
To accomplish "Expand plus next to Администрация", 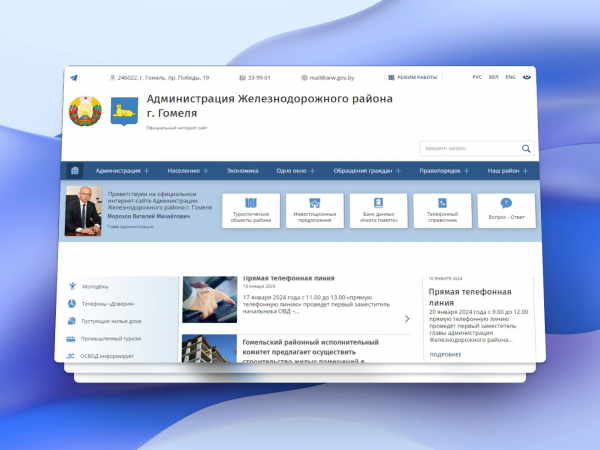I will pos(147,171).
